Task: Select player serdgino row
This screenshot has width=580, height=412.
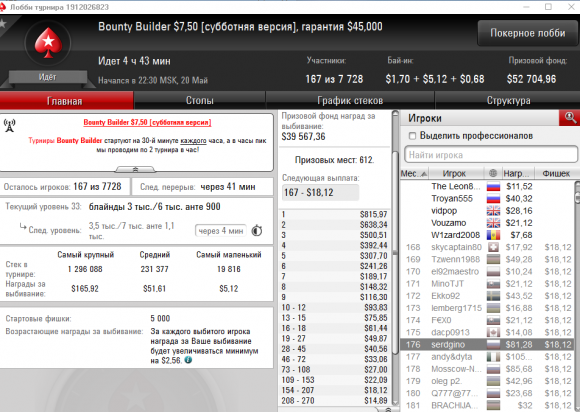Action: pyautogui.click(x=488, y=344)
